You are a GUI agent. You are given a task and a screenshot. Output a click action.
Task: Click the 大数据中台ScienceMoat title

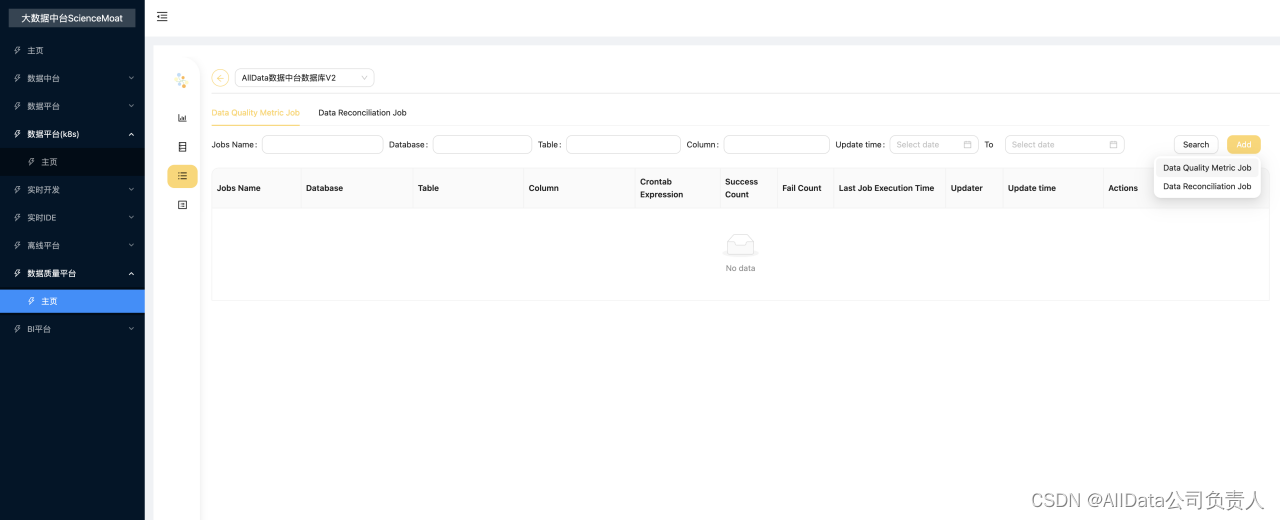(72, 18)
